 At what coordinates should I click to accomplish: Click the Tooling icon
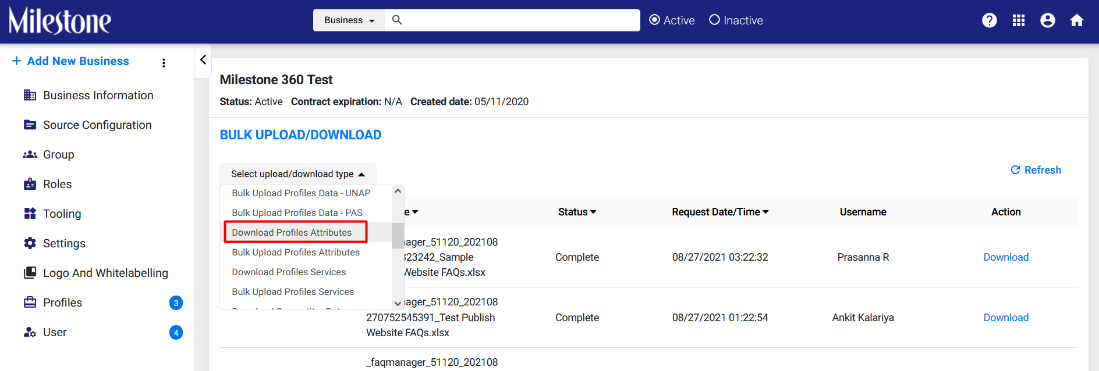[x=29, y=214]
